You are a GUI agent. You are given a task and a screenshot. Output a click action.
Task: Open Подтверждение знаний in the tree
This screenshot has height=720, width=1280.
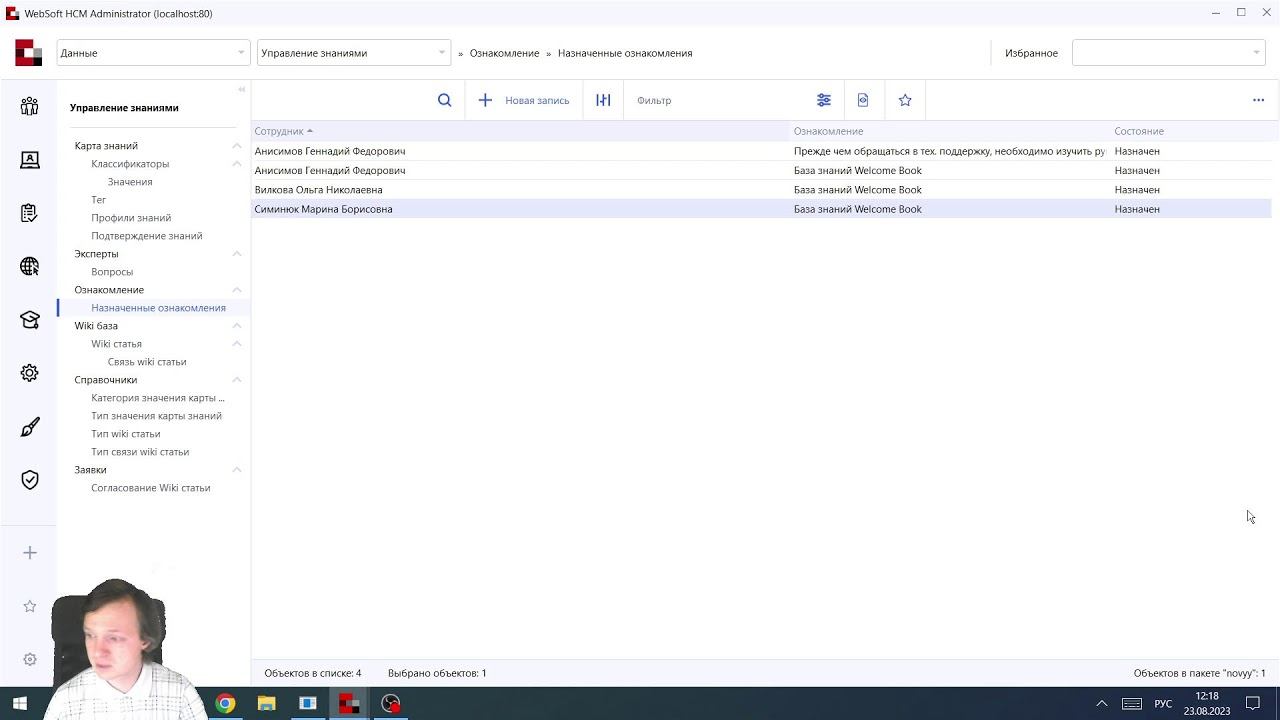coord(147,236)
